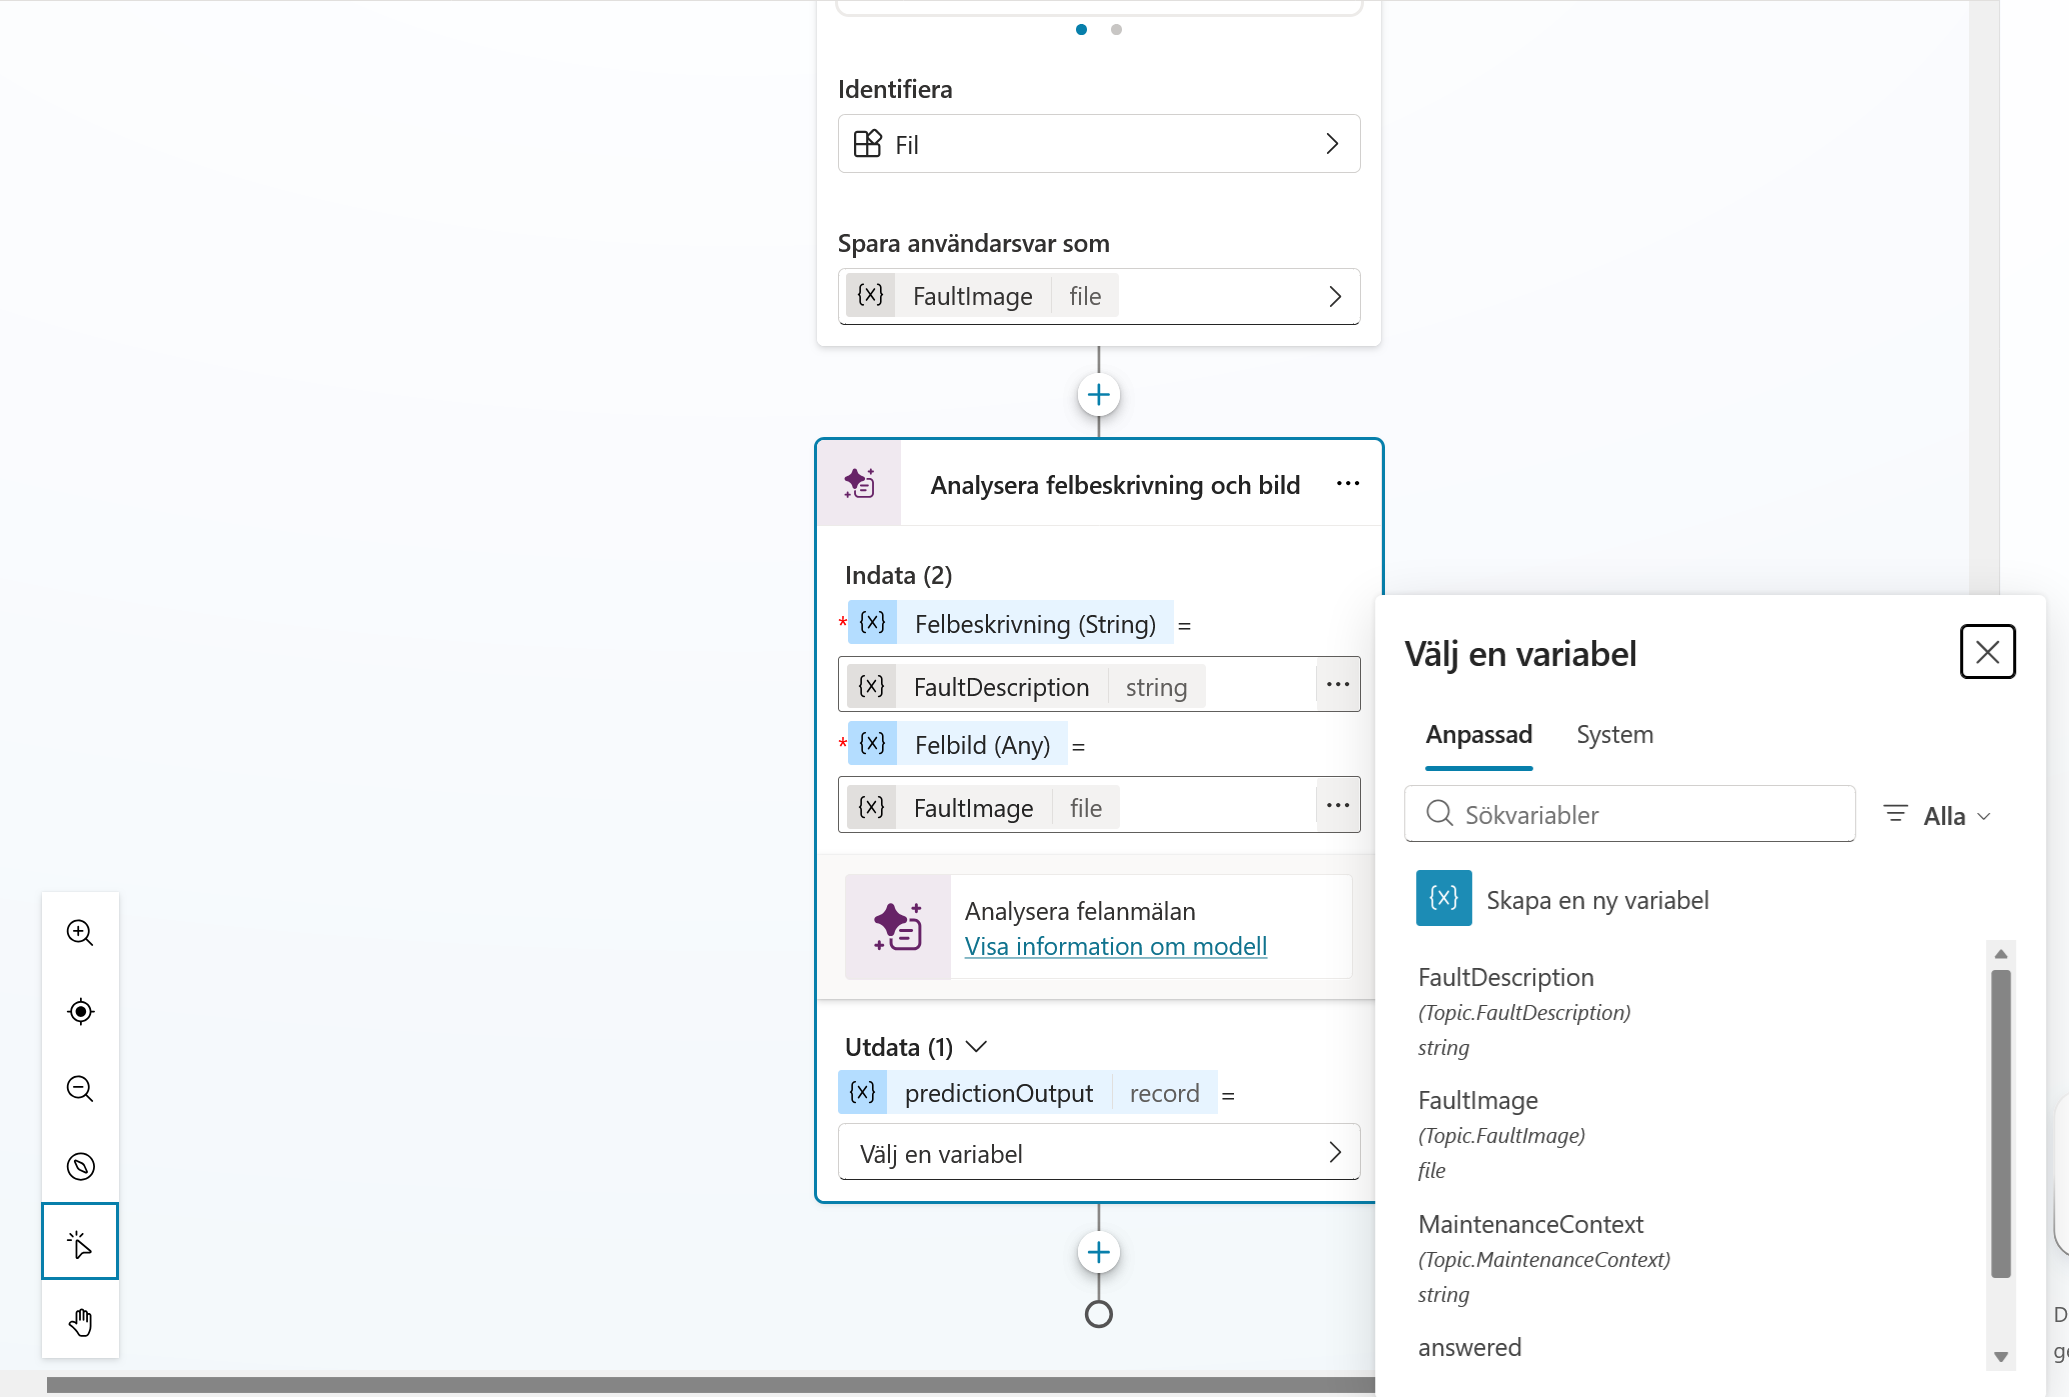2070x1397 pixels.
Task: Open options for the FaultImage input row
Action: coord(1337,806)
